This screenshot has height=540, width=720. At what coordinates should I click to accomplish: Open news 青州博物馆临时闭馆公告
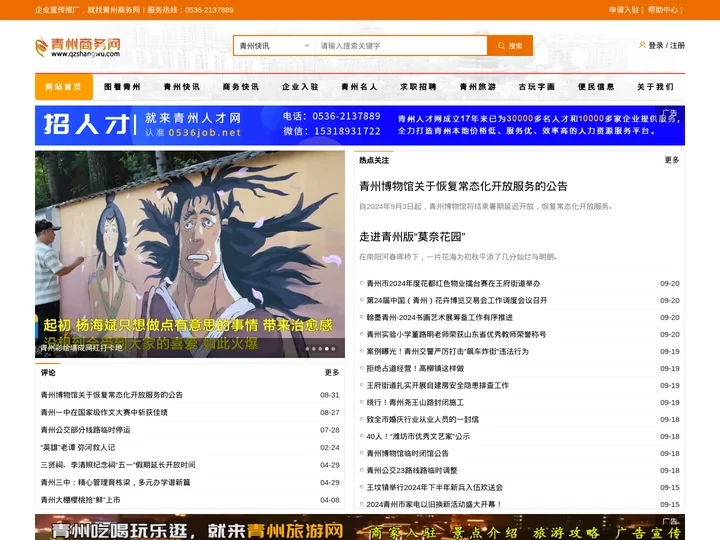point(408,454)
